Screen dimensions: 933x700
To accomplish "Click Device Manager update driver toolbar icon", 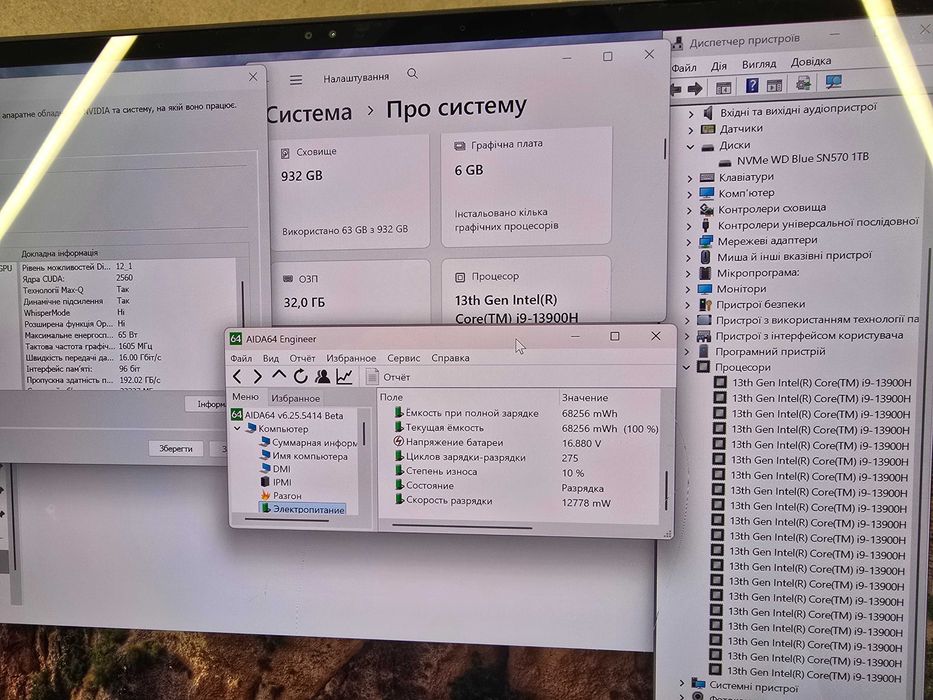I will 803,83.
